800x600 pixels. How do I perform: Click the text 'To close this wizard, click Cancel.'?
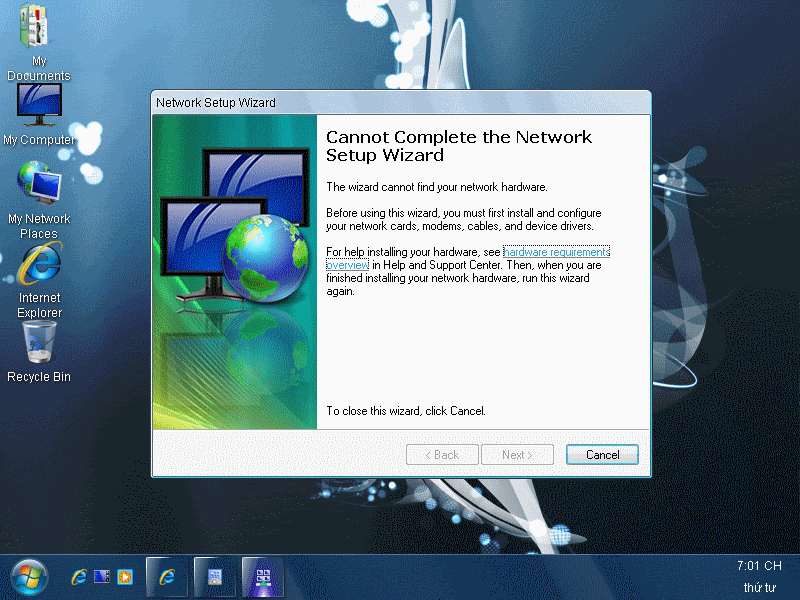coord(406,411)
